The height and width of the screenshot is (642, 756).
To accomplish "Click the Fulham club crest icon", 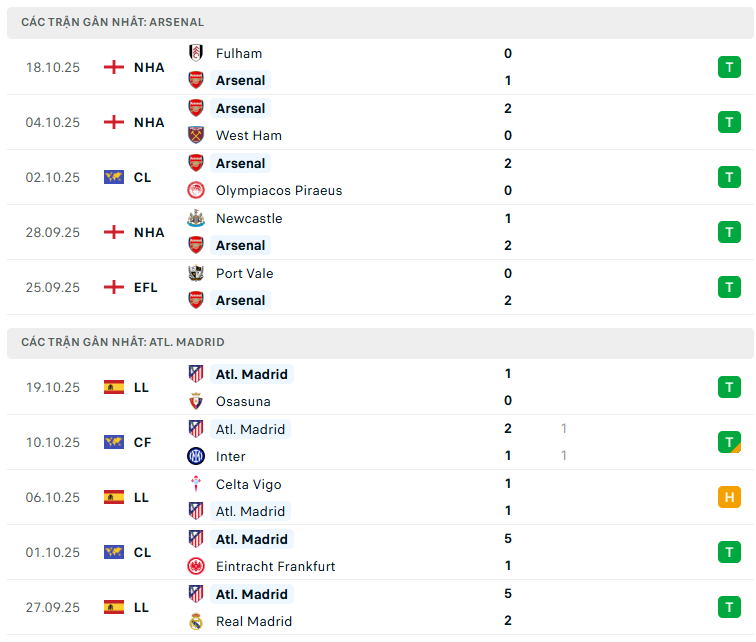I will pyautogui.click(x=196, y=53).
